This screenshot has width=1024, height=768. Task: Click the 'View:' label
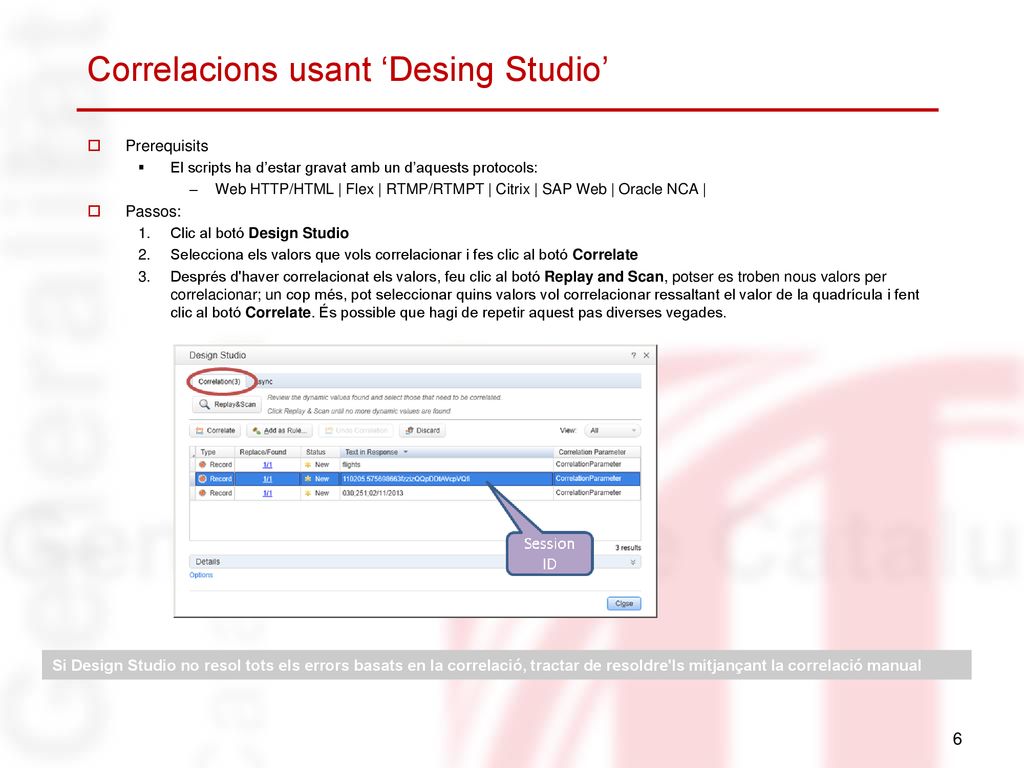coord(568,430)
